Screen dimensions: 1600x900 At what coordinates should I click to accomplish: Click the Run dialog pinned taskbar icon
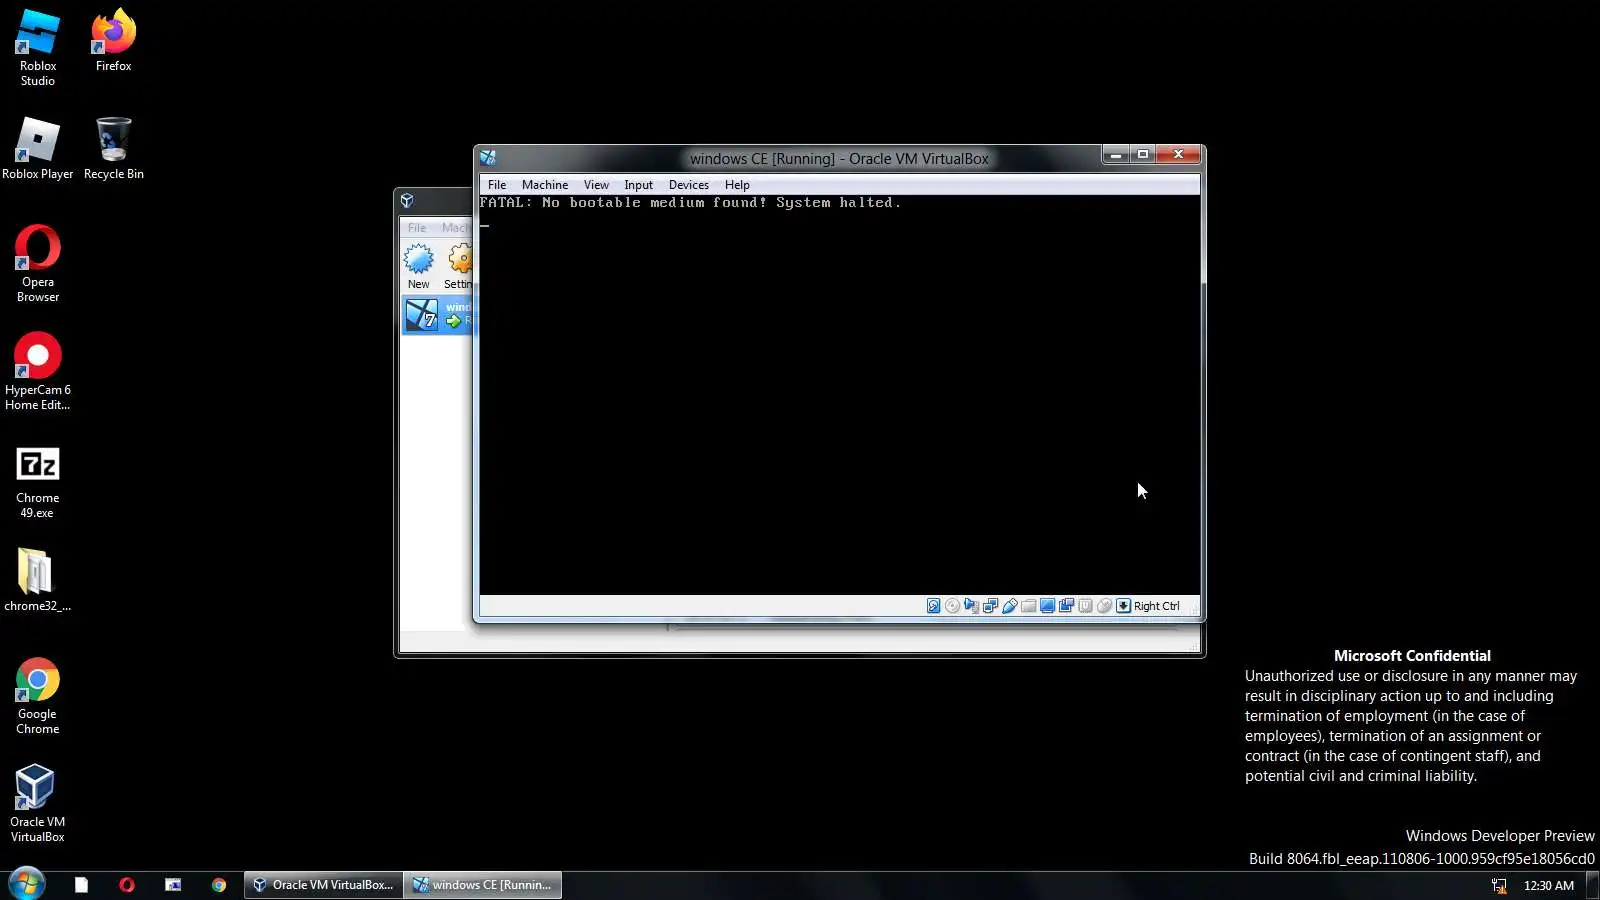[x=173, y=885]
